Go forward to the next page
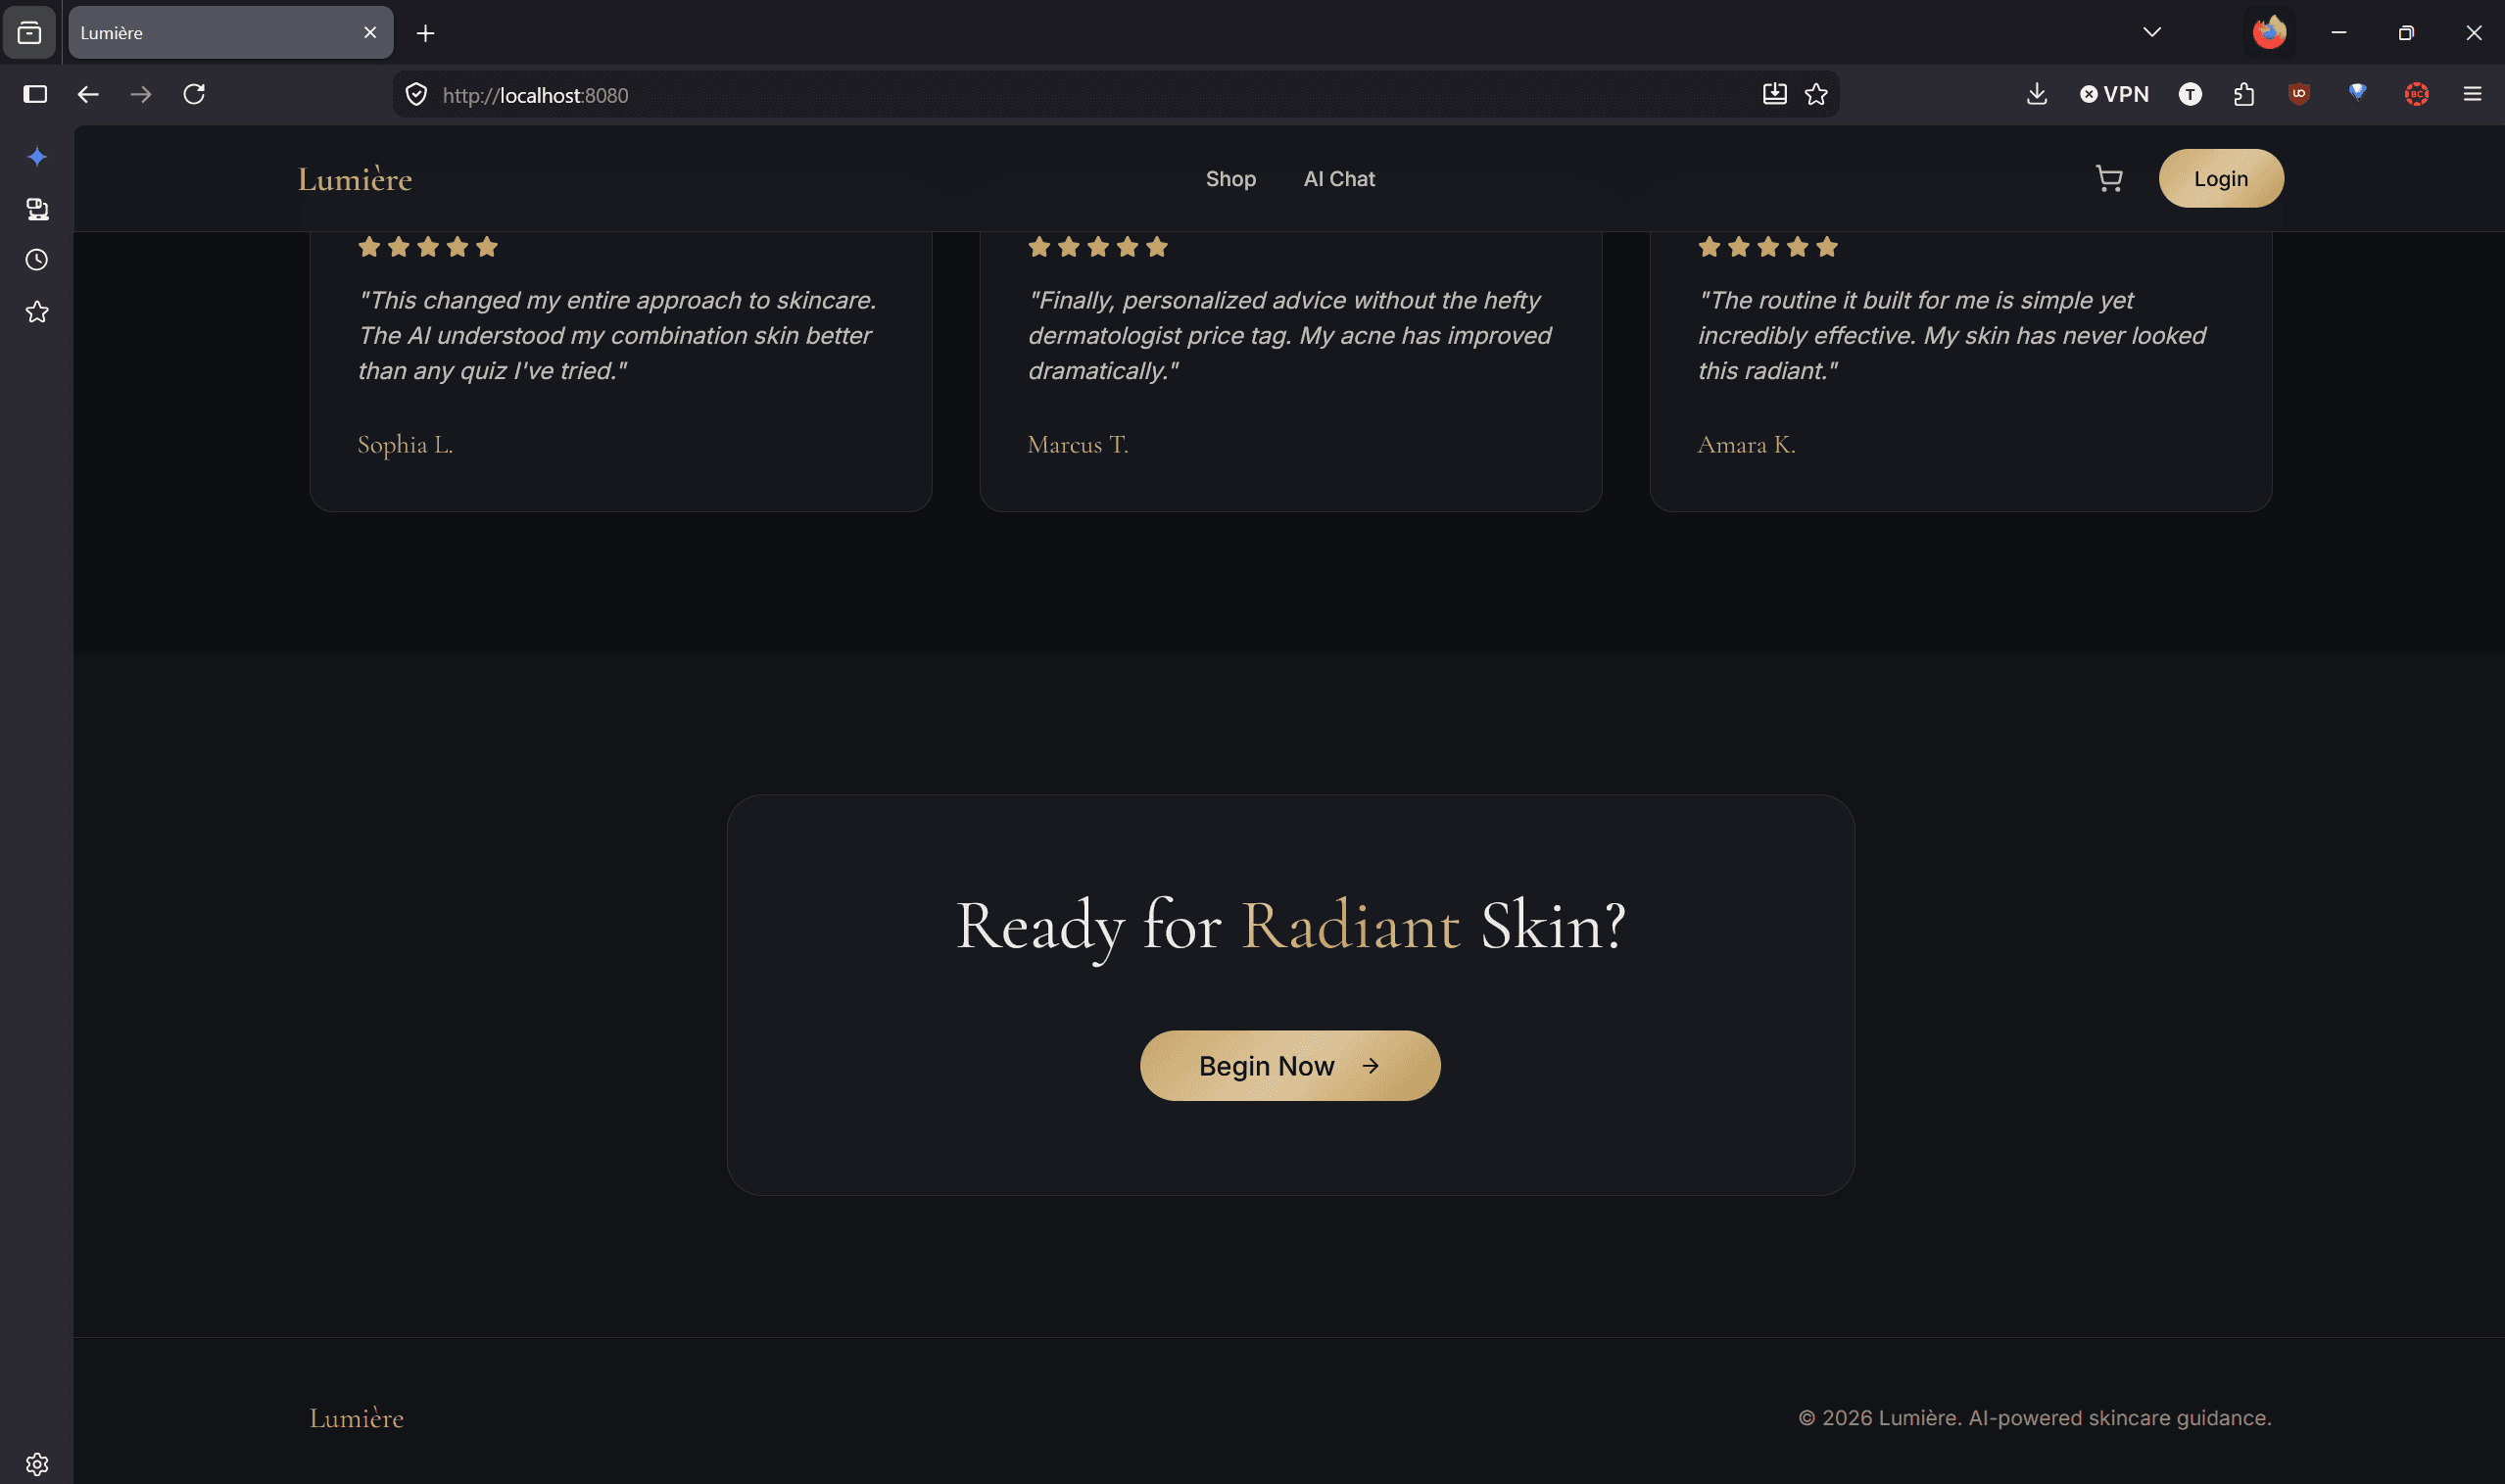 click(141, 94)
